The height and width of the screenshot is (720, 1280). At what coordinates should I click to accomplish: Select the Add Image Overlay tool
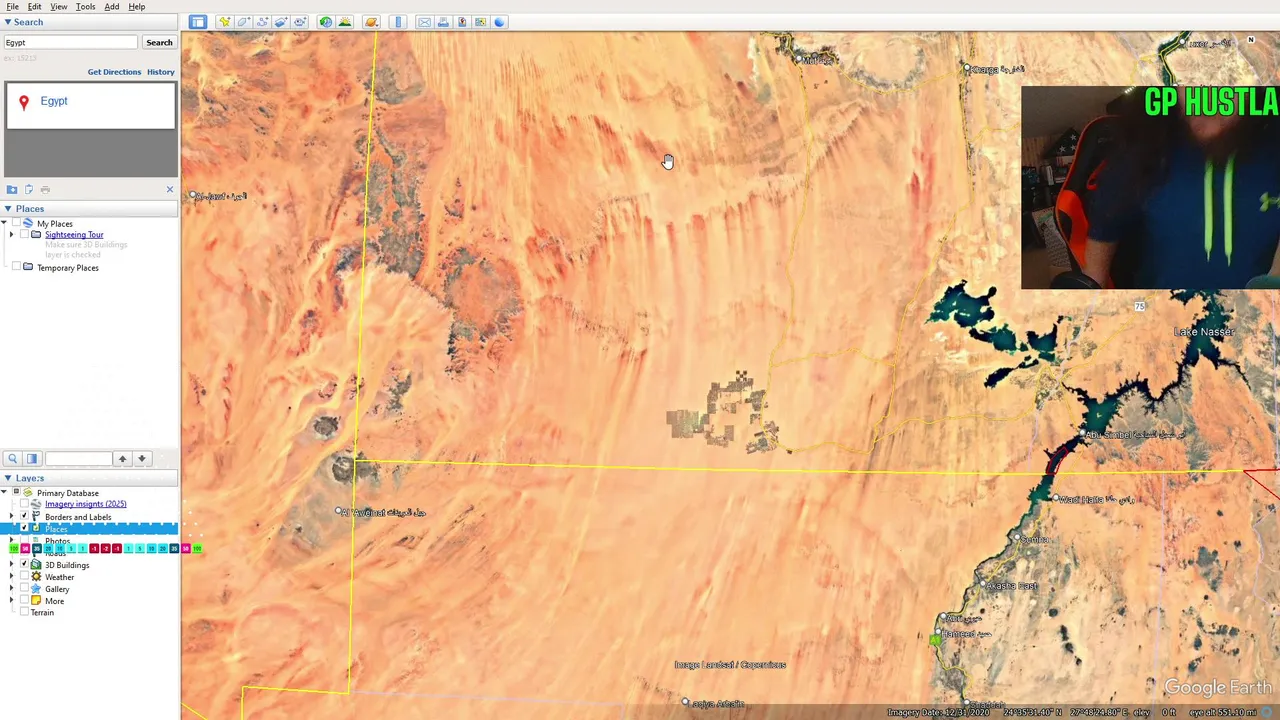[281, 22]
